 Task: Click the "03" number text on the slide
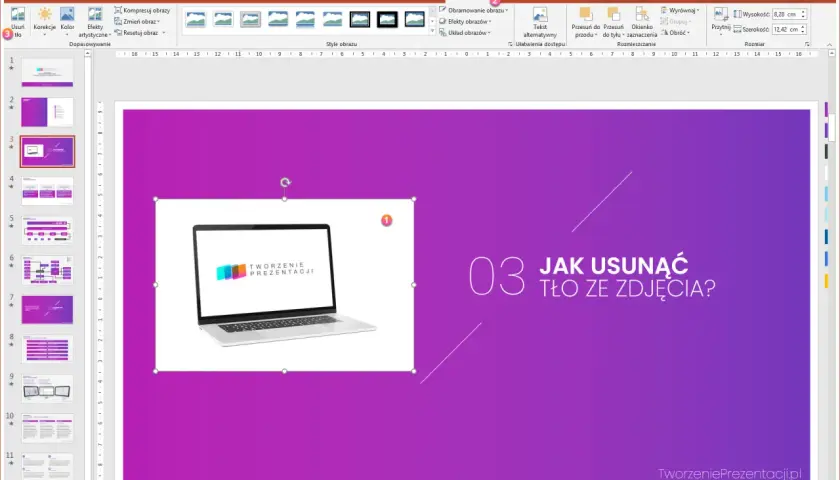tap(497, 276)
